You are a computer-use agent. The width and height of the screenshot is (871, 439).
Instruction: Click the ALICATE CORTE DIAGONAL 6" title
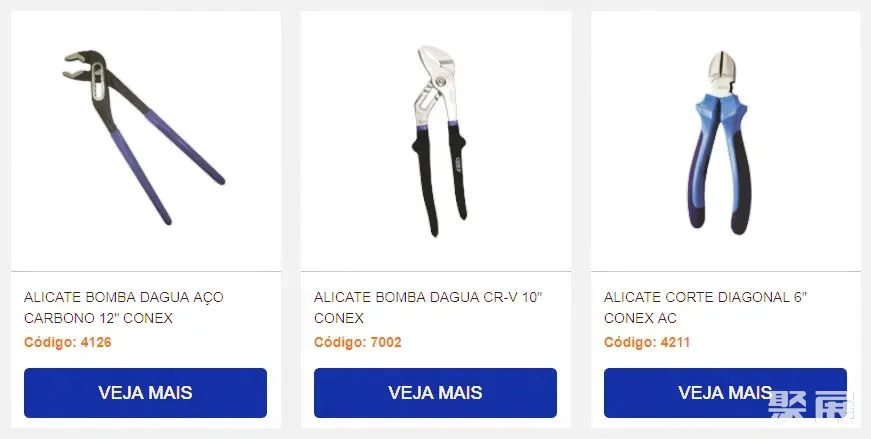(705, 307)
